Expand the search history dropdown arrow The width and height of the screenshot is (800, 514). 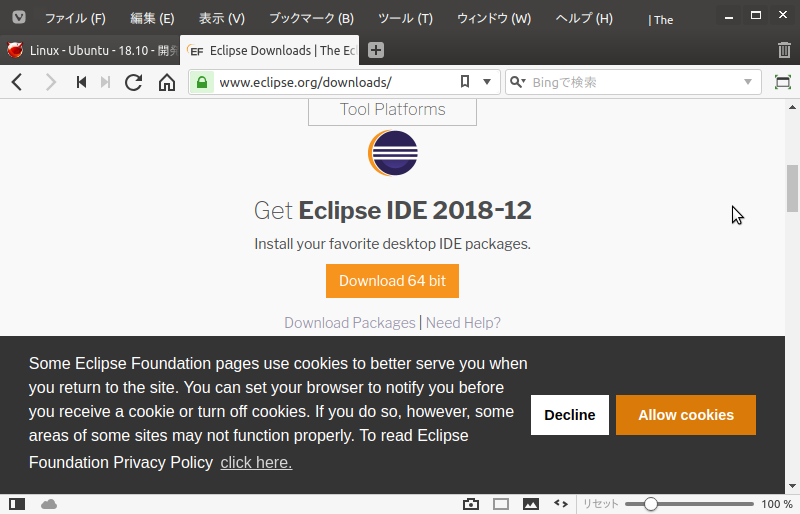tap(748, 82)
